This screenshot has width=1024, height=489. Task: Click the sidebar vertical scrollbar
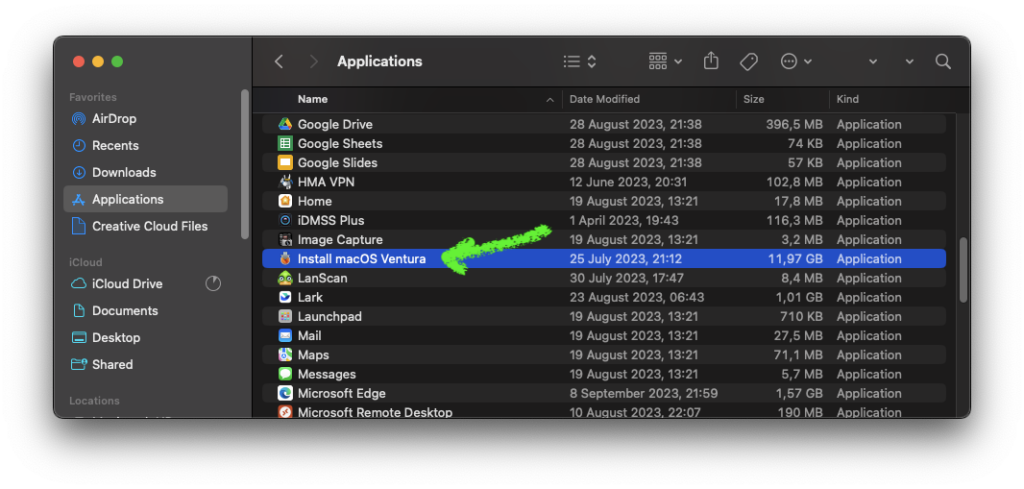[245, 164]
